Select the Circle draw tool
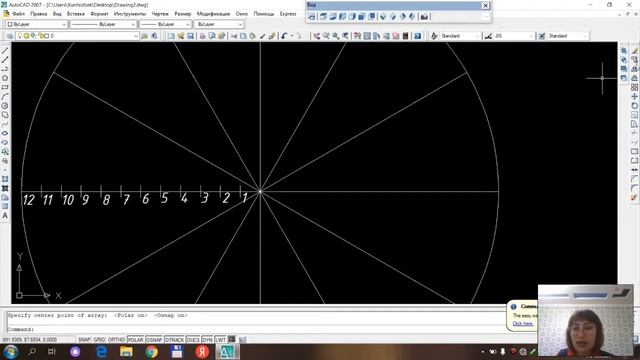 point(5,106)
